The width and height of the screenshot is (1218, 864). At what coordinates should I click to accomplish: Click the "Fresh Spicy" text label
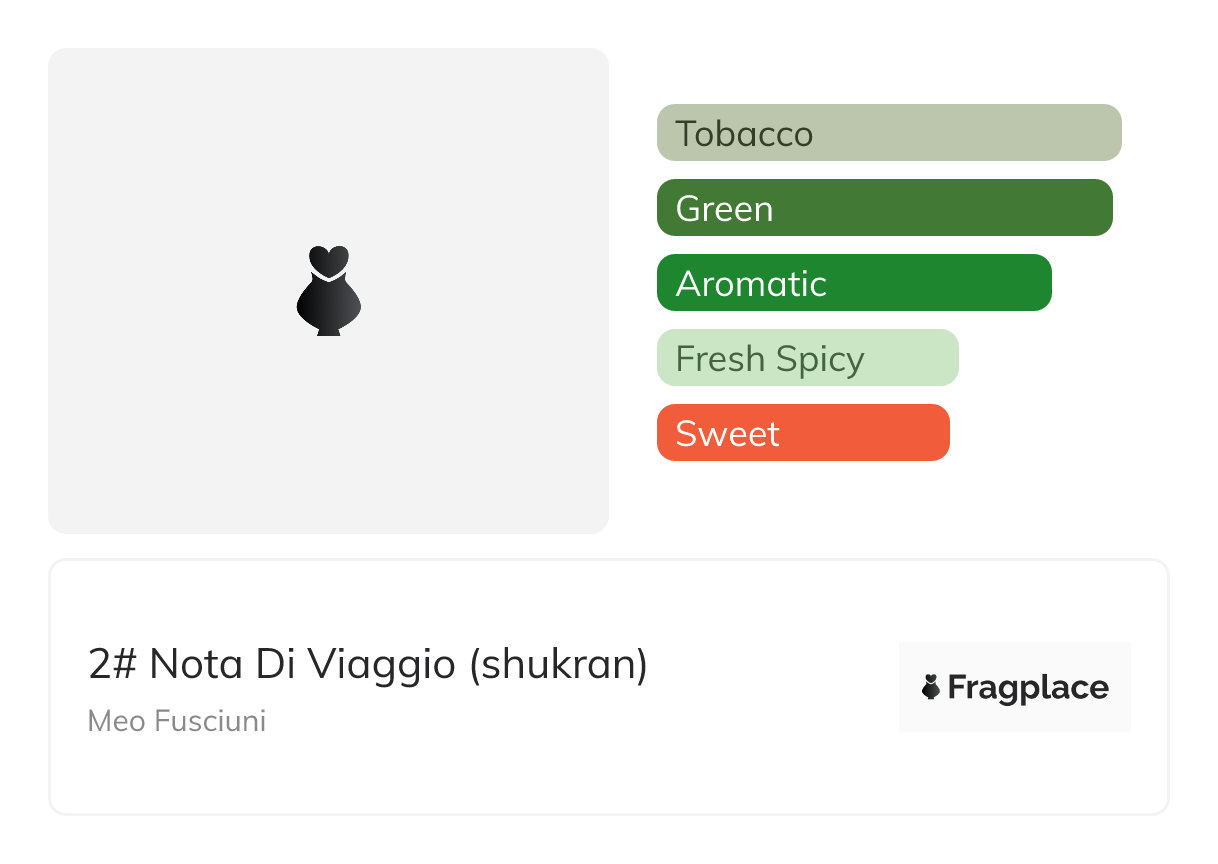(770, 358)
